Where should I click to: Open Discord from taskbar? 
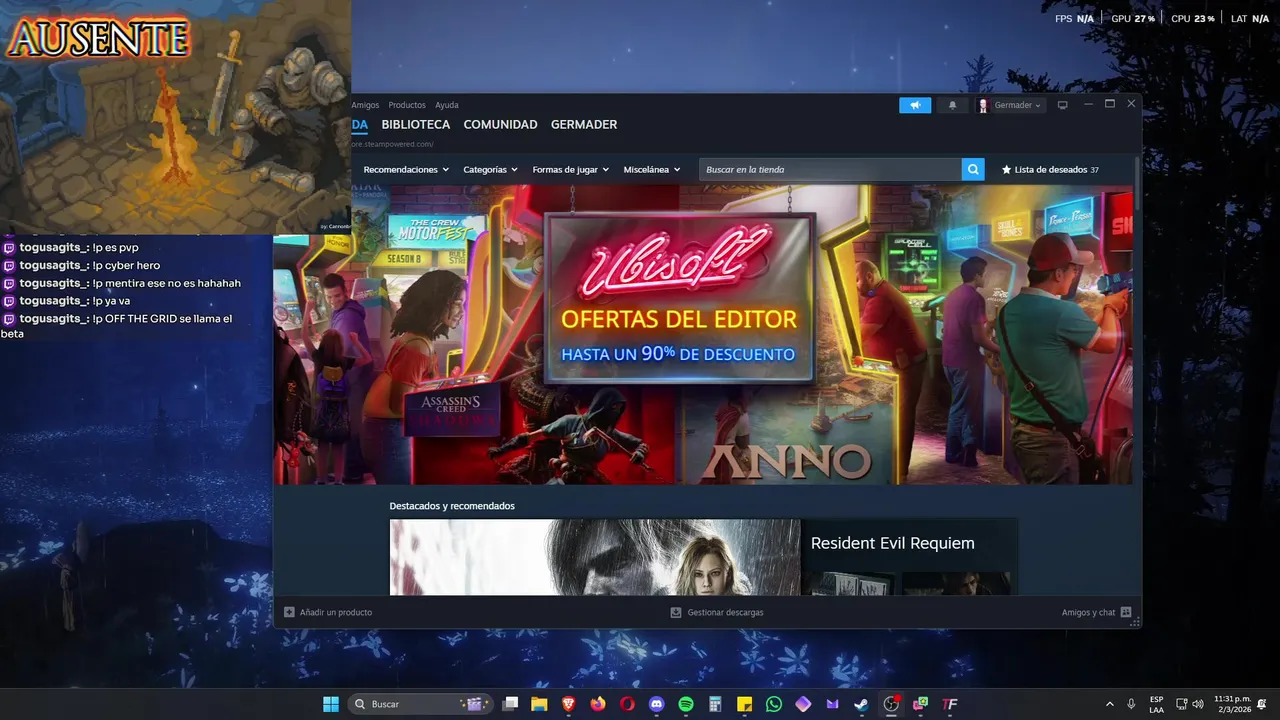tap(656, 704)
